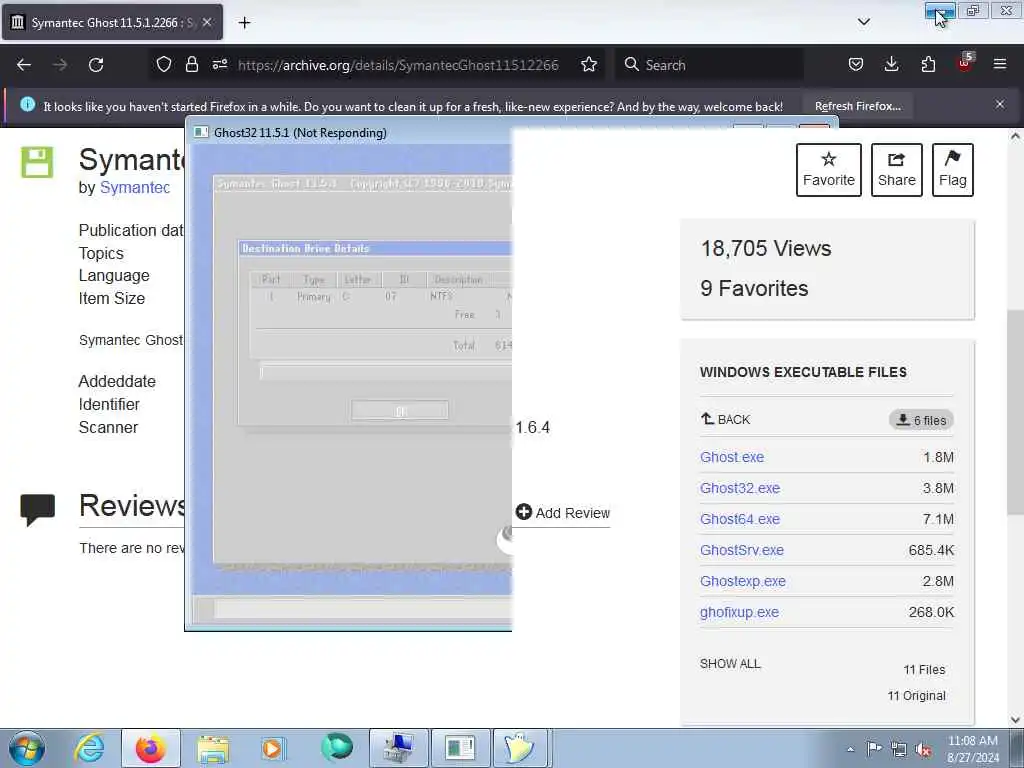Download Ghost.exe

[731, 457]
